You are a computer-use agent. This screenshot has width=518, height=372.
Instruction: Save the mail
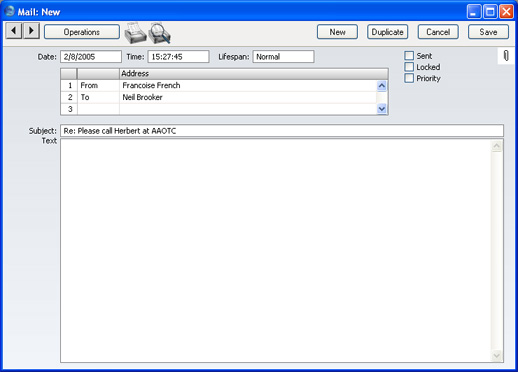click(488, 32)
